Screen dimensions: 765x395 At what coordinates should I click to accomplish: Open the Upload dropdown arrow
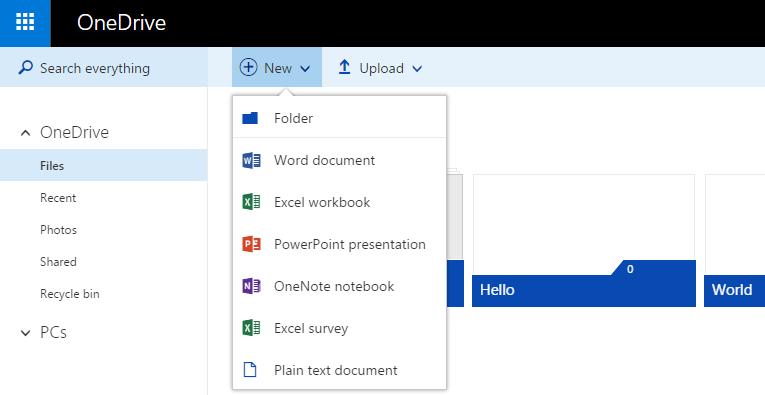(417, 69)
